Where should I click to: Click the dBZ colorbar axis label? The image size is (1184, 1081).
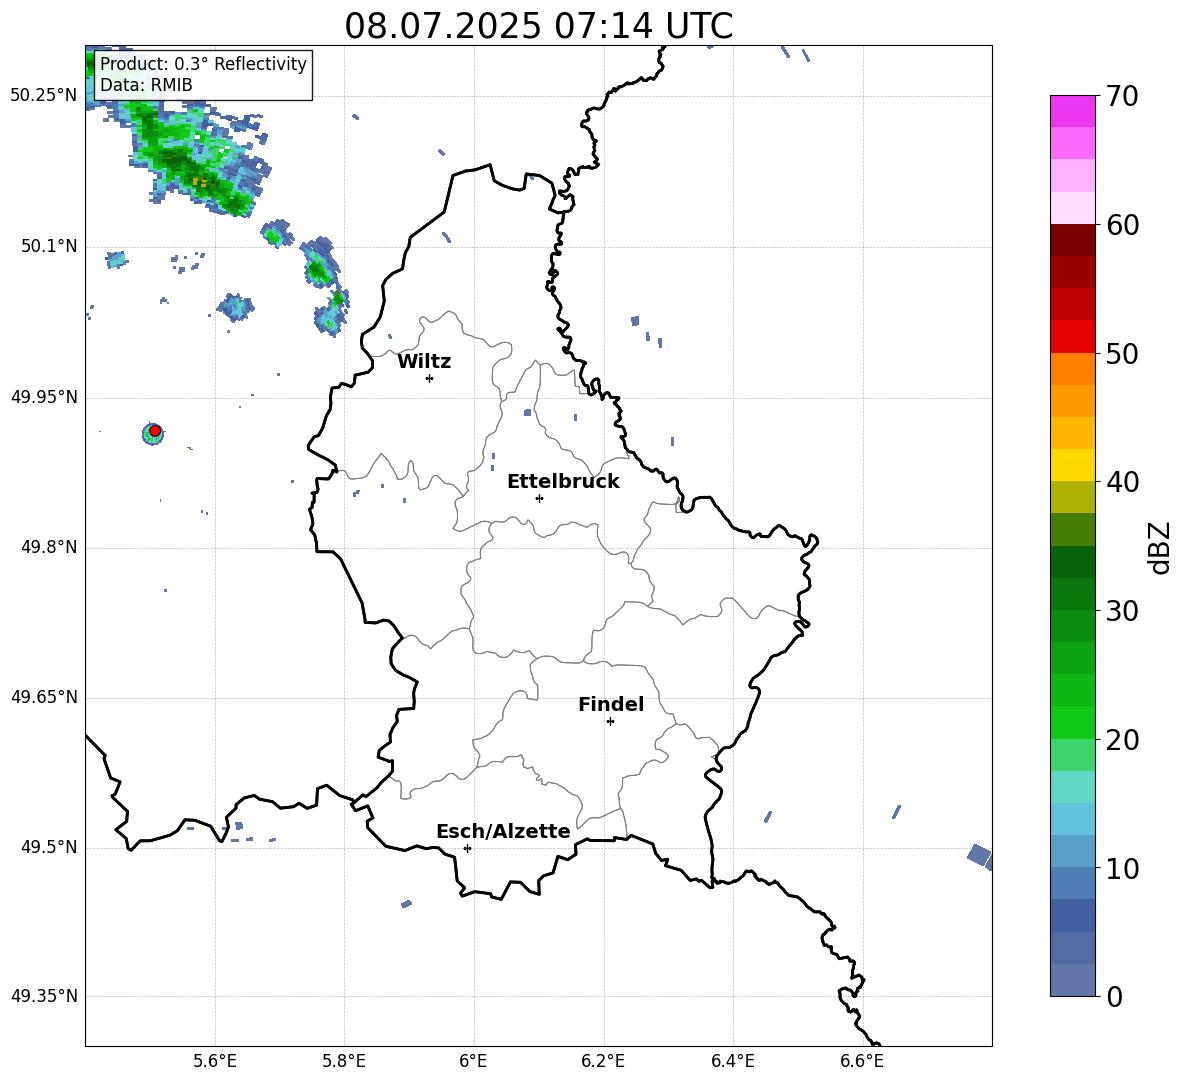pos(1160,547)
